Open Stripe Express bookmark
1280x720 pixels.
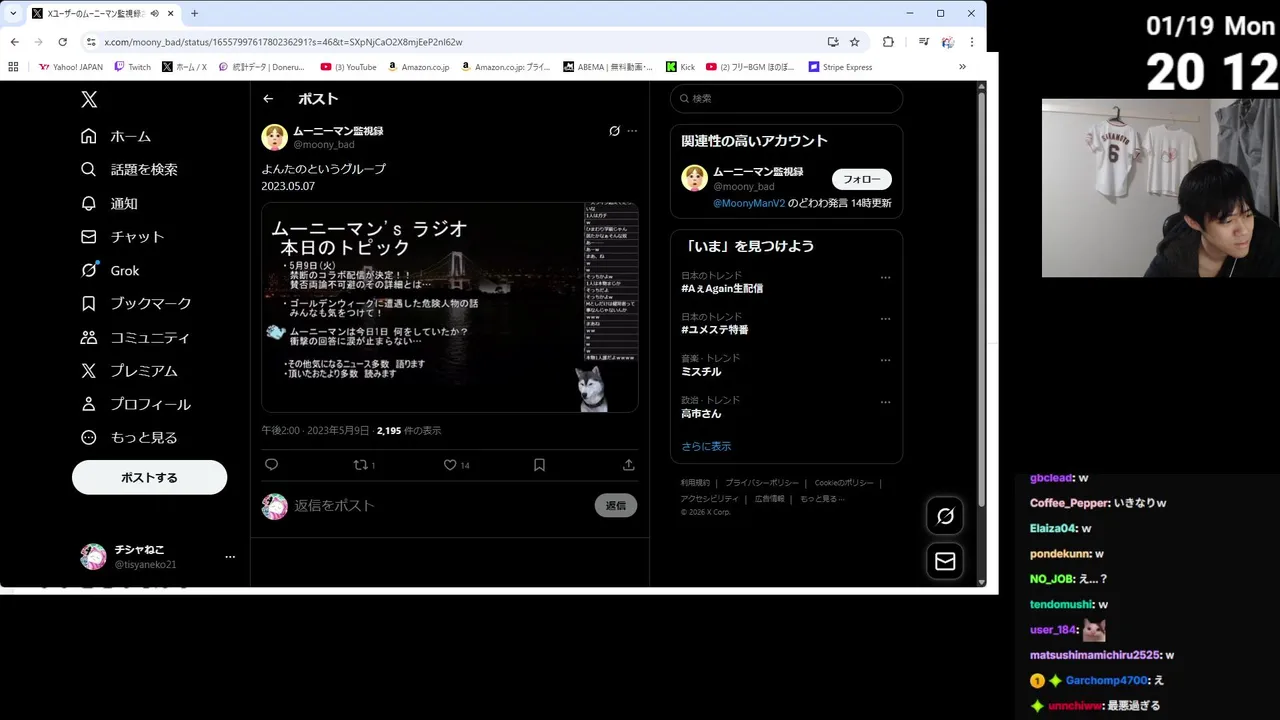tap(840, 67)
